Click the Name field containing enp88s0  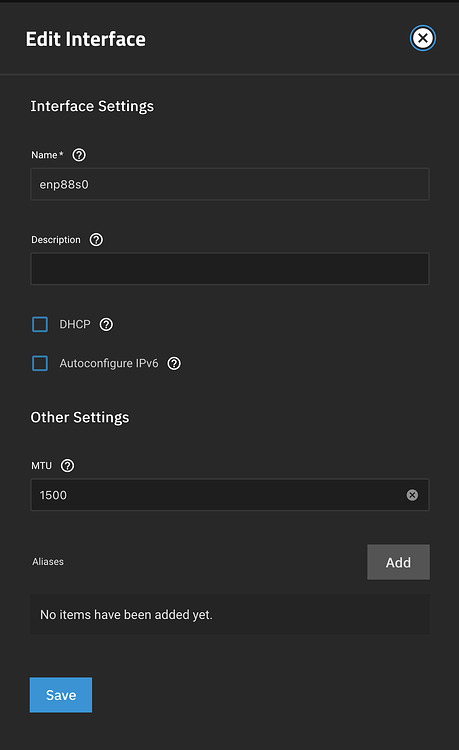(x=230, y=184)
